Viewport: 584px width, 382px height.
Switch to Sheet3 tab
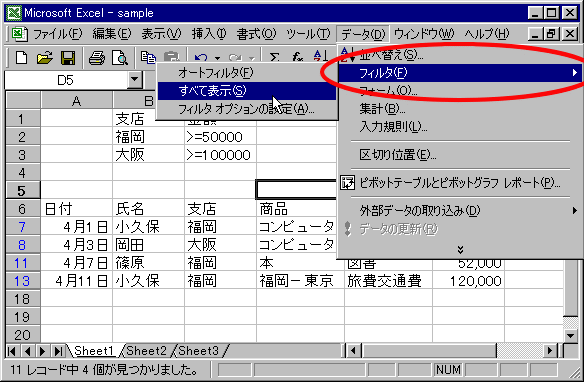pyautogui.click(x=199, y=351)
